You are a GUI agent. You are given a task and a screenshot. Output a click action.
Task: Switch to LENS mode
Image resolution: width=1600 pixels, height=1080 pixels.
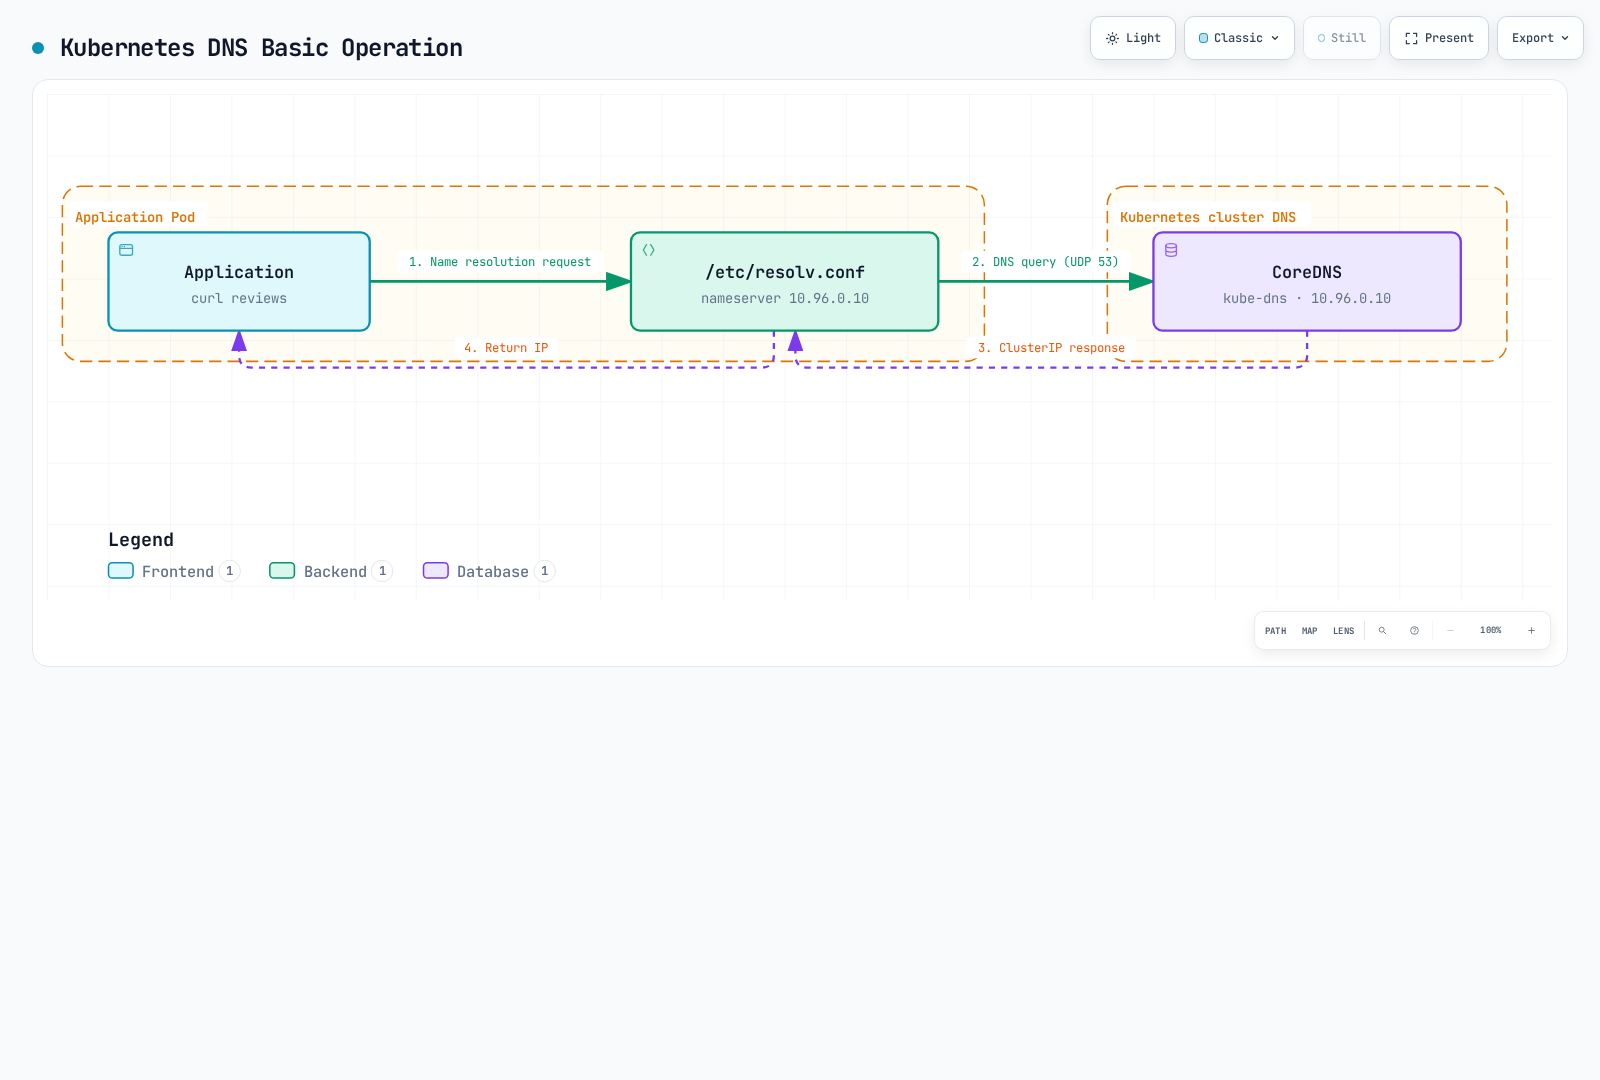point(1344,631)
